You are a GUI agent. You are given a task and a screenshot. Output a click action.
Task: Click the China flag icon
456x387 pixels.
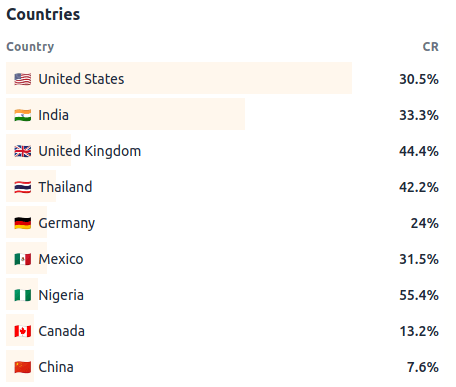[23, 367]
